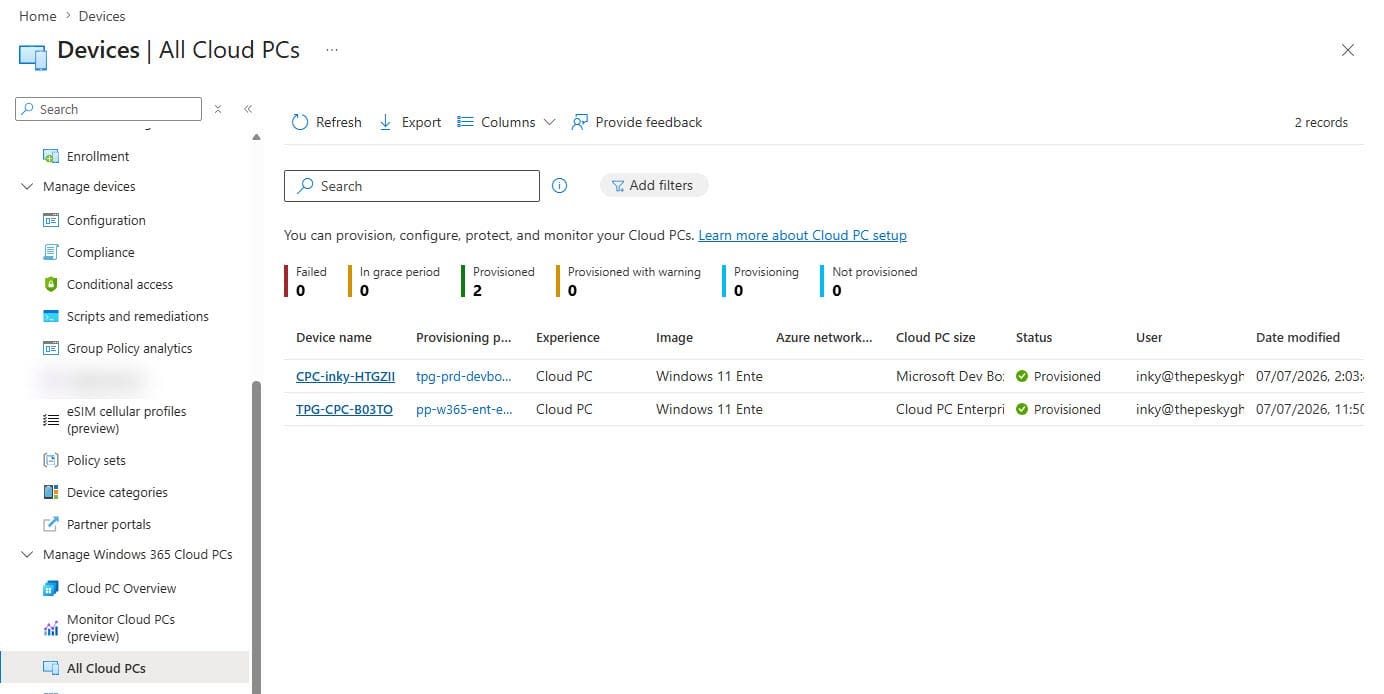Open Conditional access menu item
The image size is (1384, 694).
120,284
